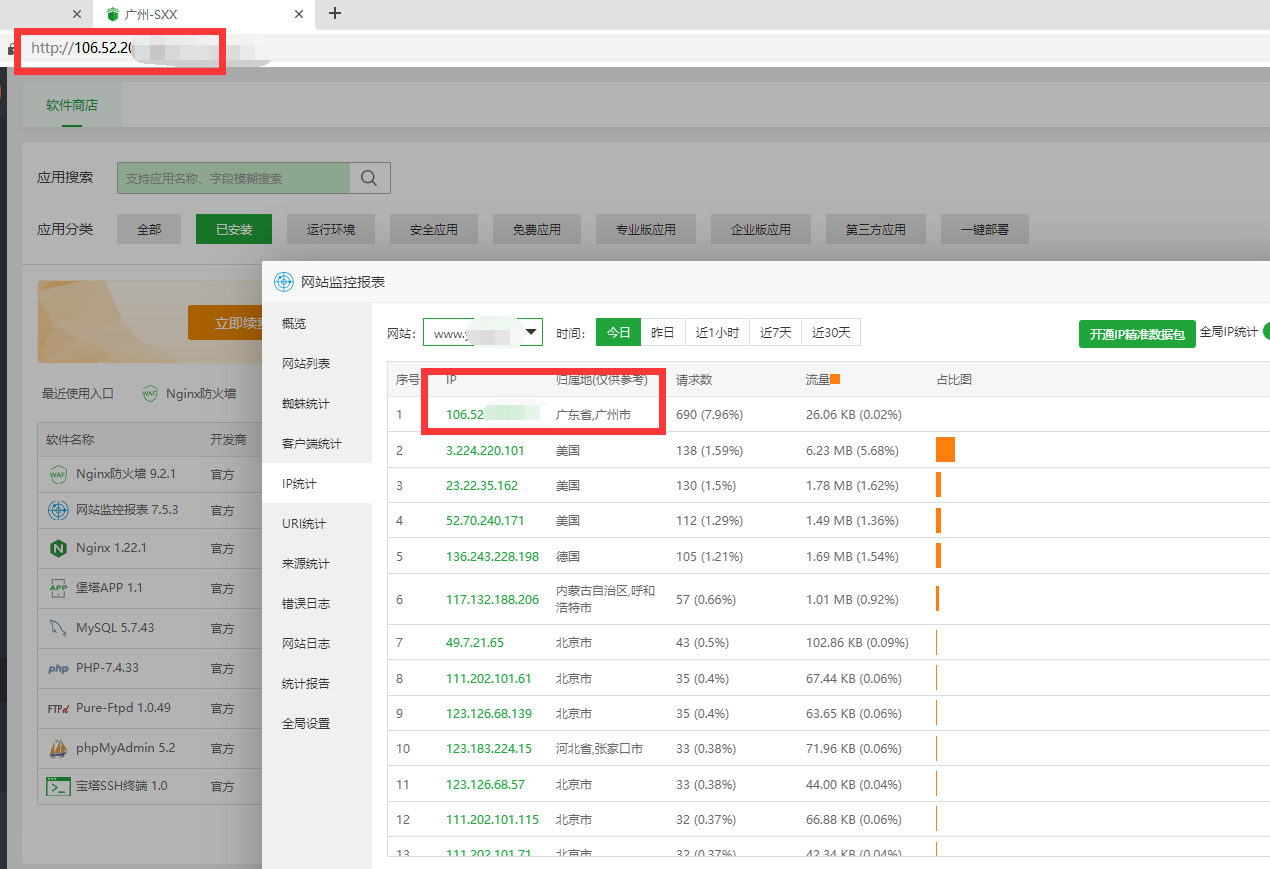Open 来源统计 in the report sidebar
The image size is (1270, 869).
click(316, 564)
